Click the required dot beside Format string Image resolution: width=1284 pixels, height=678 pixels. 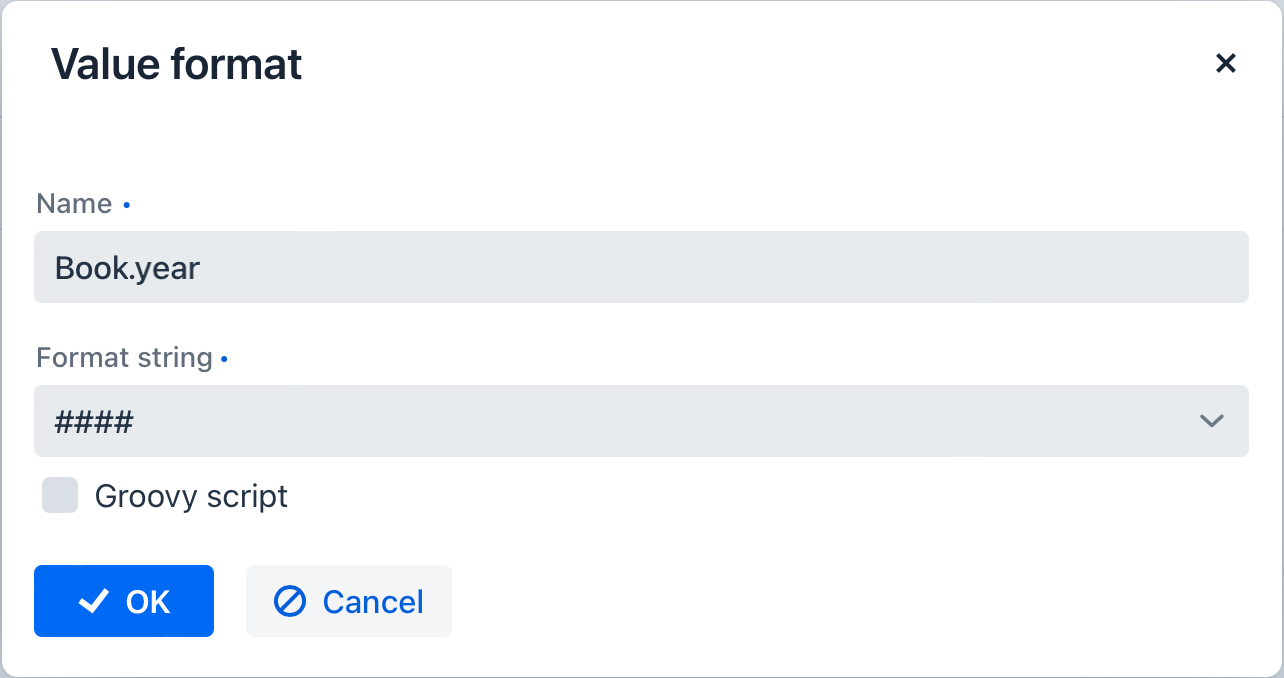tap(224, 358)
